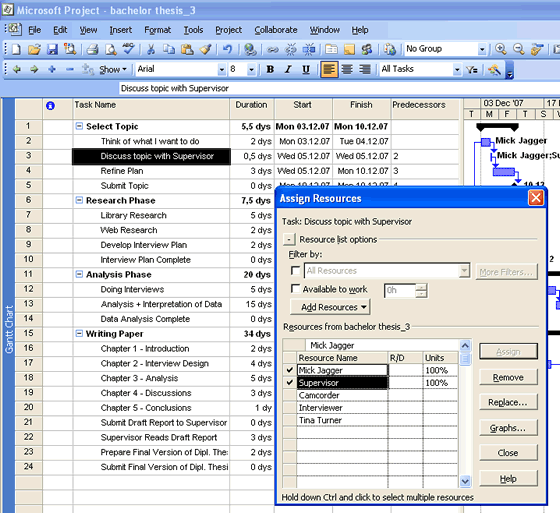Click the Undo arrow icon

pos(228,49)
